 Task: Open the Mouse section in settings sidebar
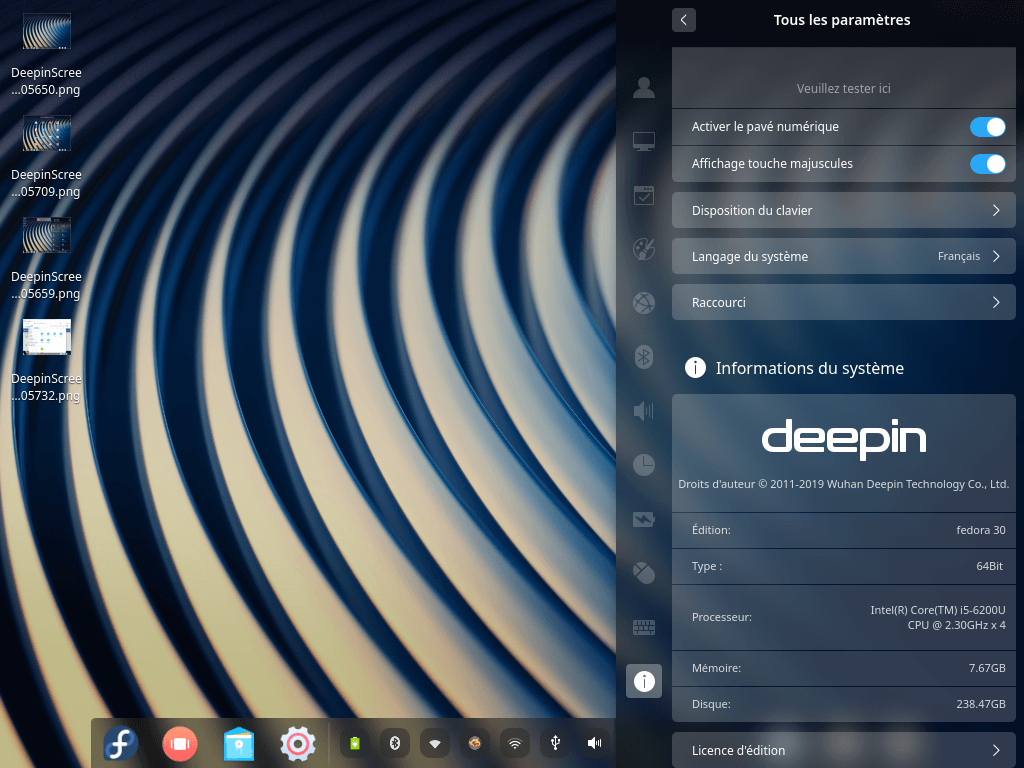[x=644, y=573]
